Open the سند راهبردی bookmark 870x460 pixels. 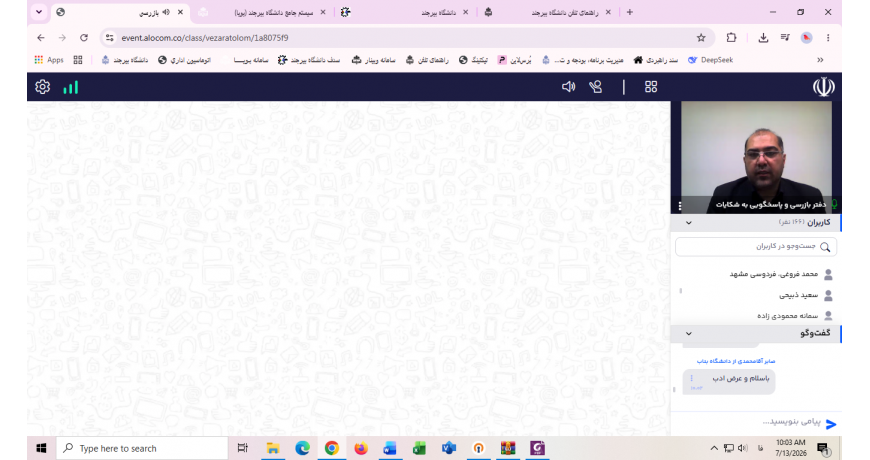656,60
